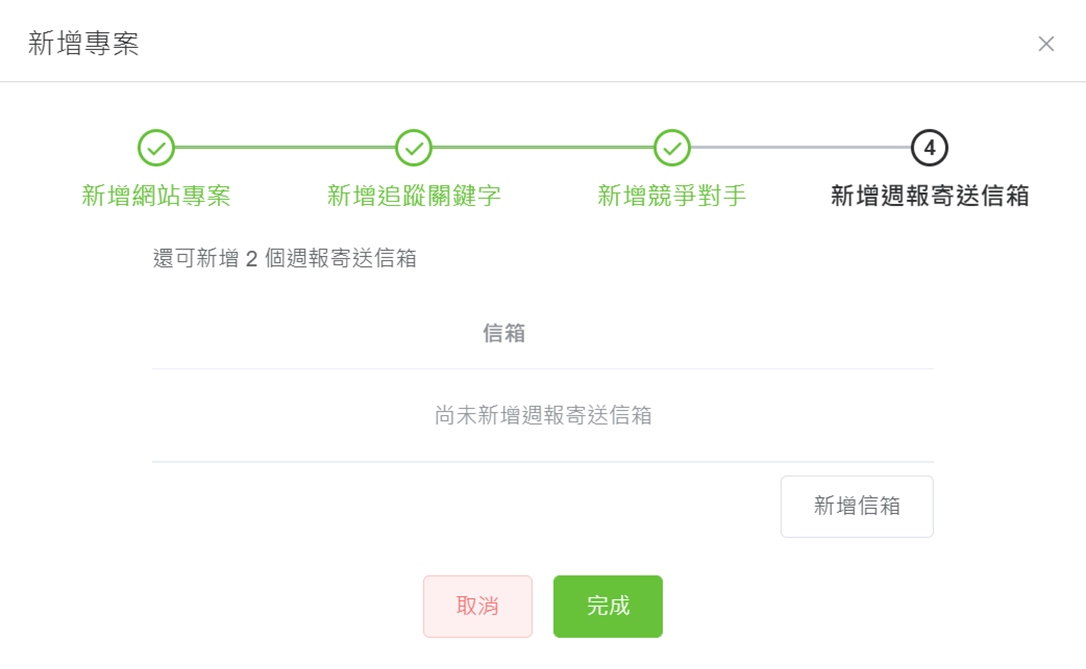Go back to the 新增網站專案 step label

(156, 196)
